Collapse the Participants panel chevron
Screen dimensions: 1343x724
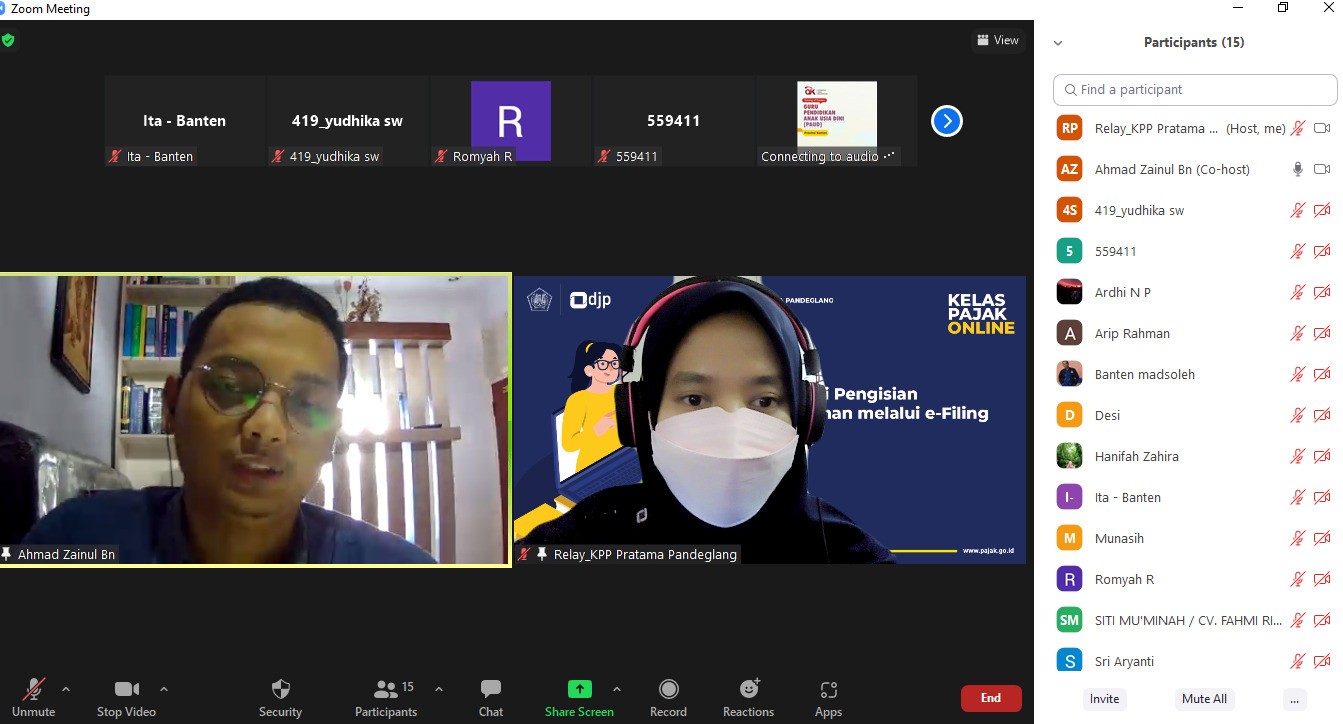tap(1058, 43)
